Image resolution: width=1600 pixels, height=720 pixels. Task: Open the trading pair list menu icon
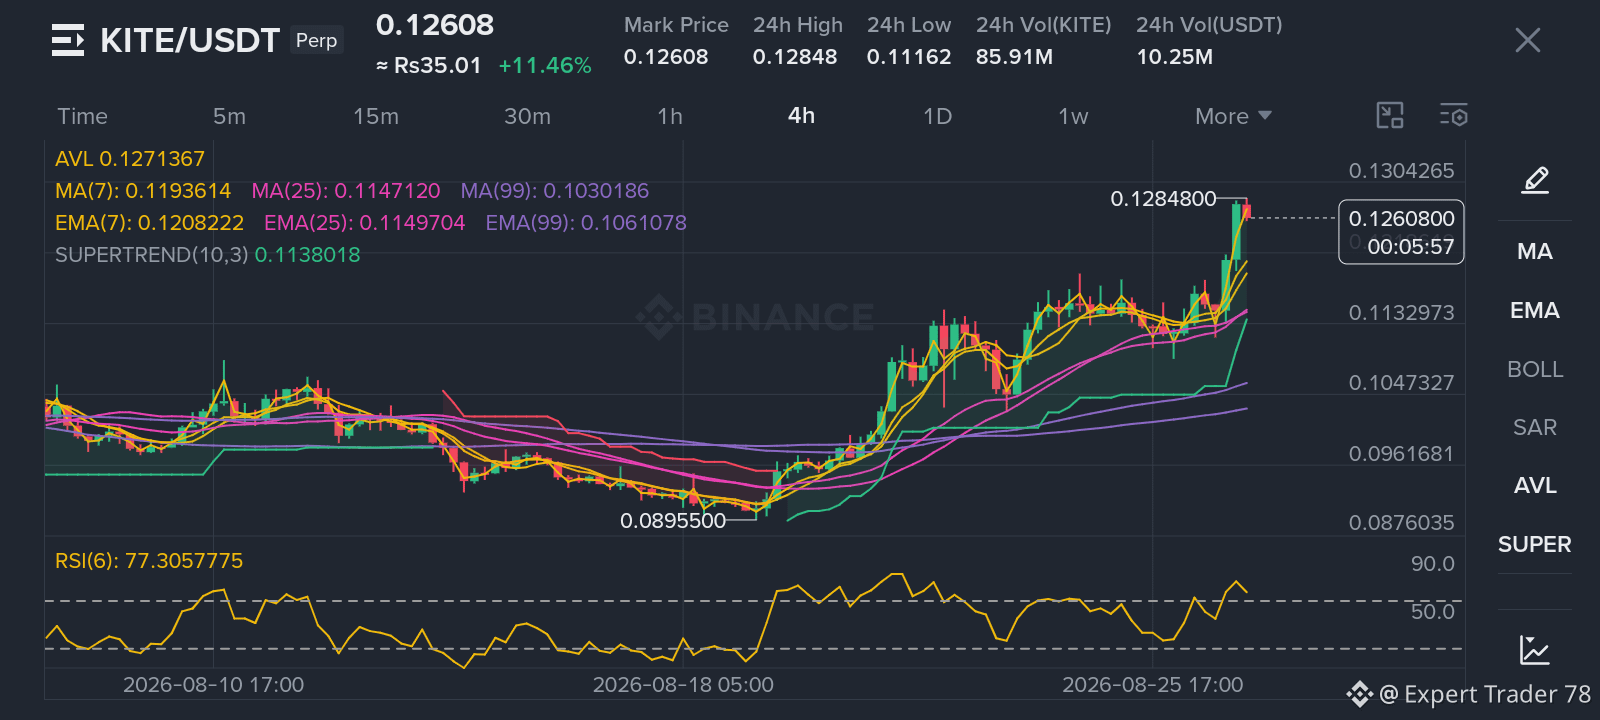coord(68,40)
